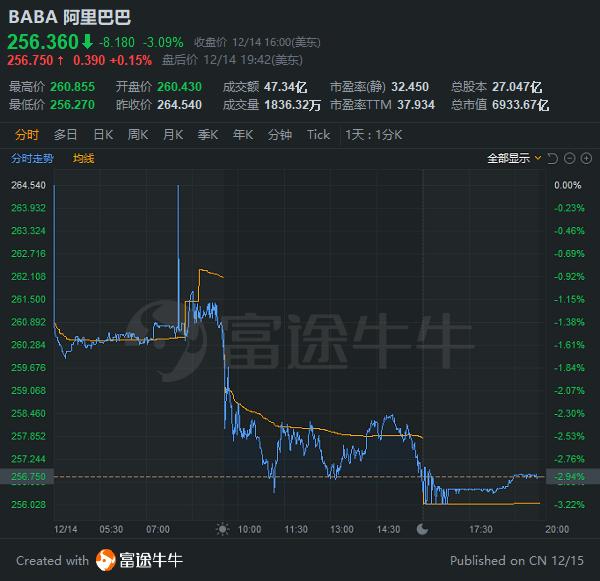
Task: Switch to the 月K tab
Action: [173, 135]
